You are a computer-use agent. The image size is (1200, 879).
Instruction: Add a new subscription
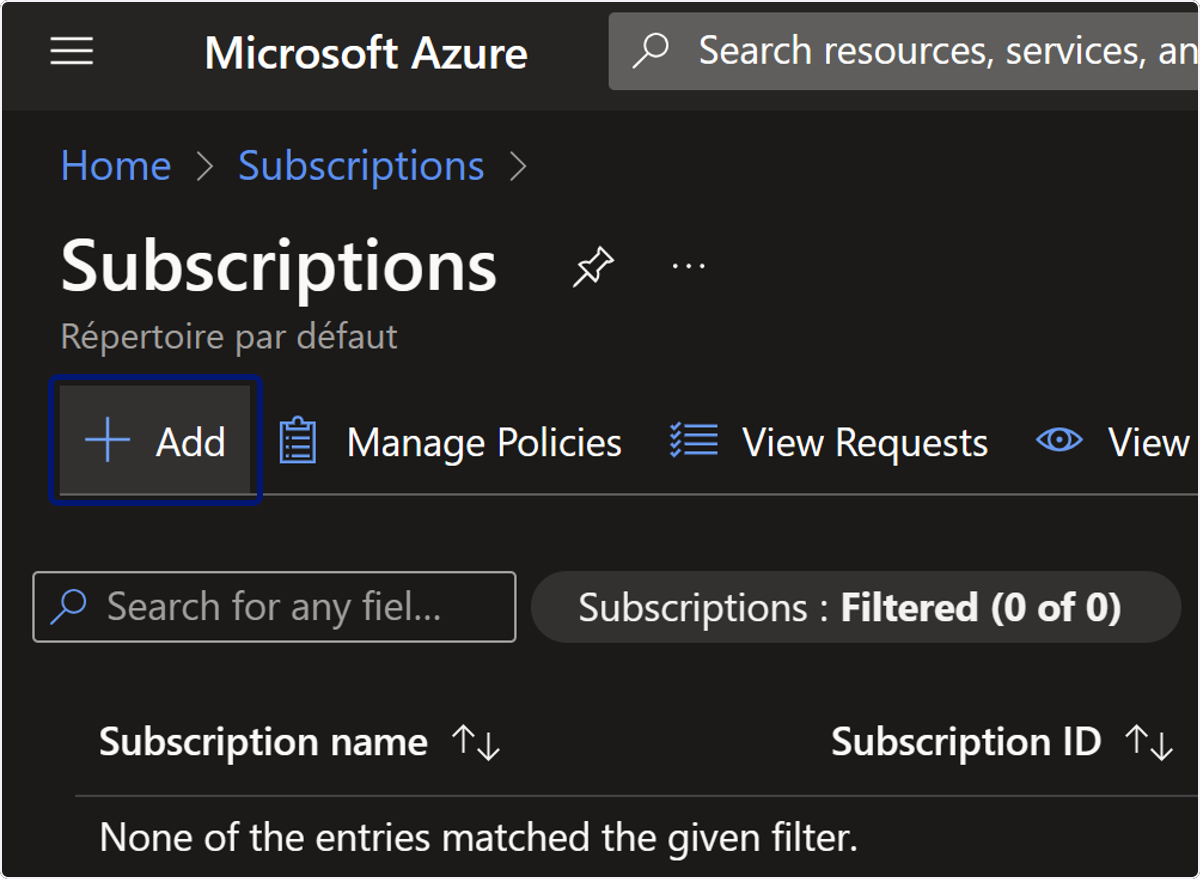155,441
